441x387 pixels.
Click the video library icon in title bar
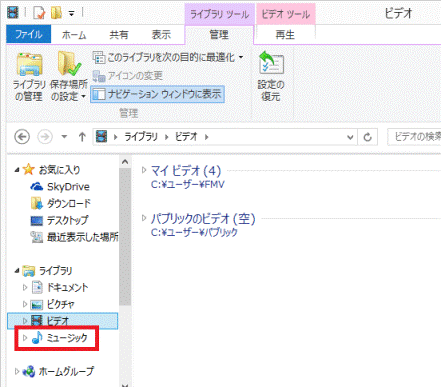tap(13, 13)
